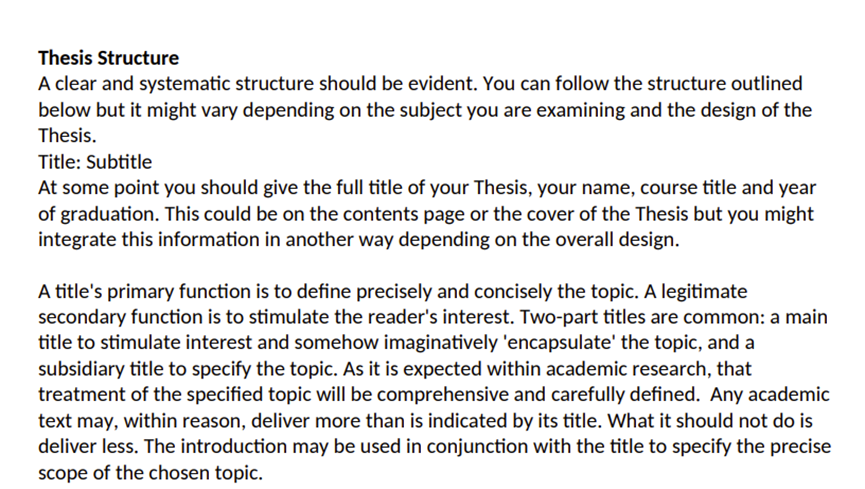Click blank line between the paragraphs
Viewport: 865px width, 489px height.
[x=432, y=265]
